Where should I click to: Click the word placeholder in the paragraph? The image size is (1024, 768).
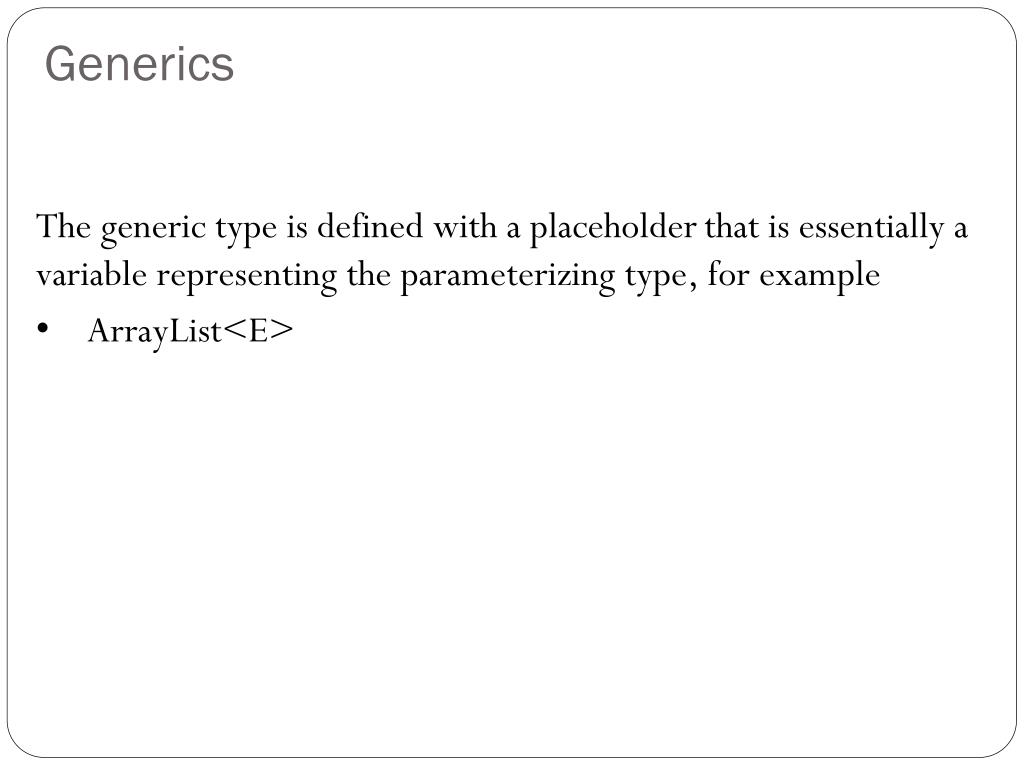point(612,228)
